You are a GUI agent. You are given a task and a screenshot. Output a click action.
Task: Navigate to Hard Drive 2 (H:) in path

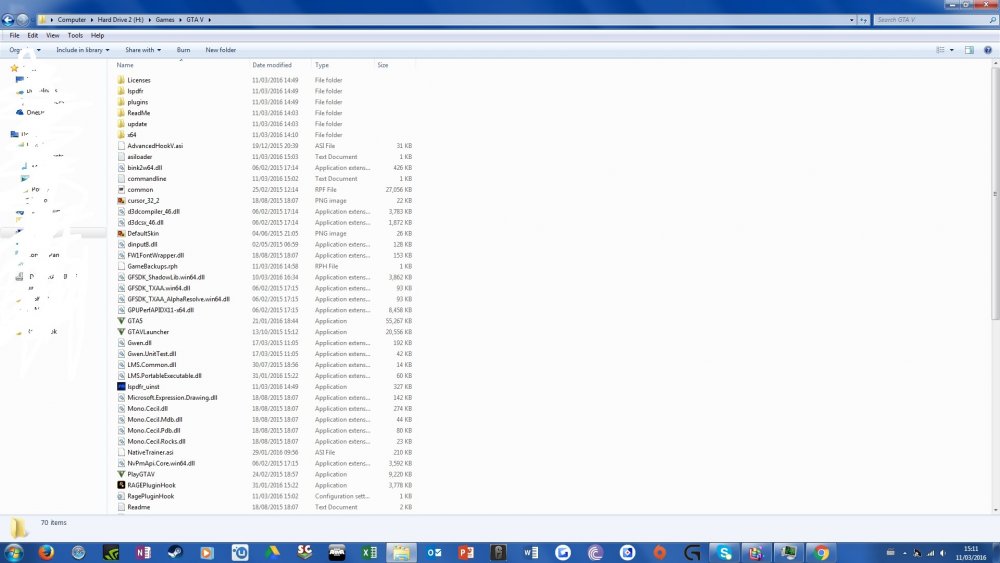point(121,20)
